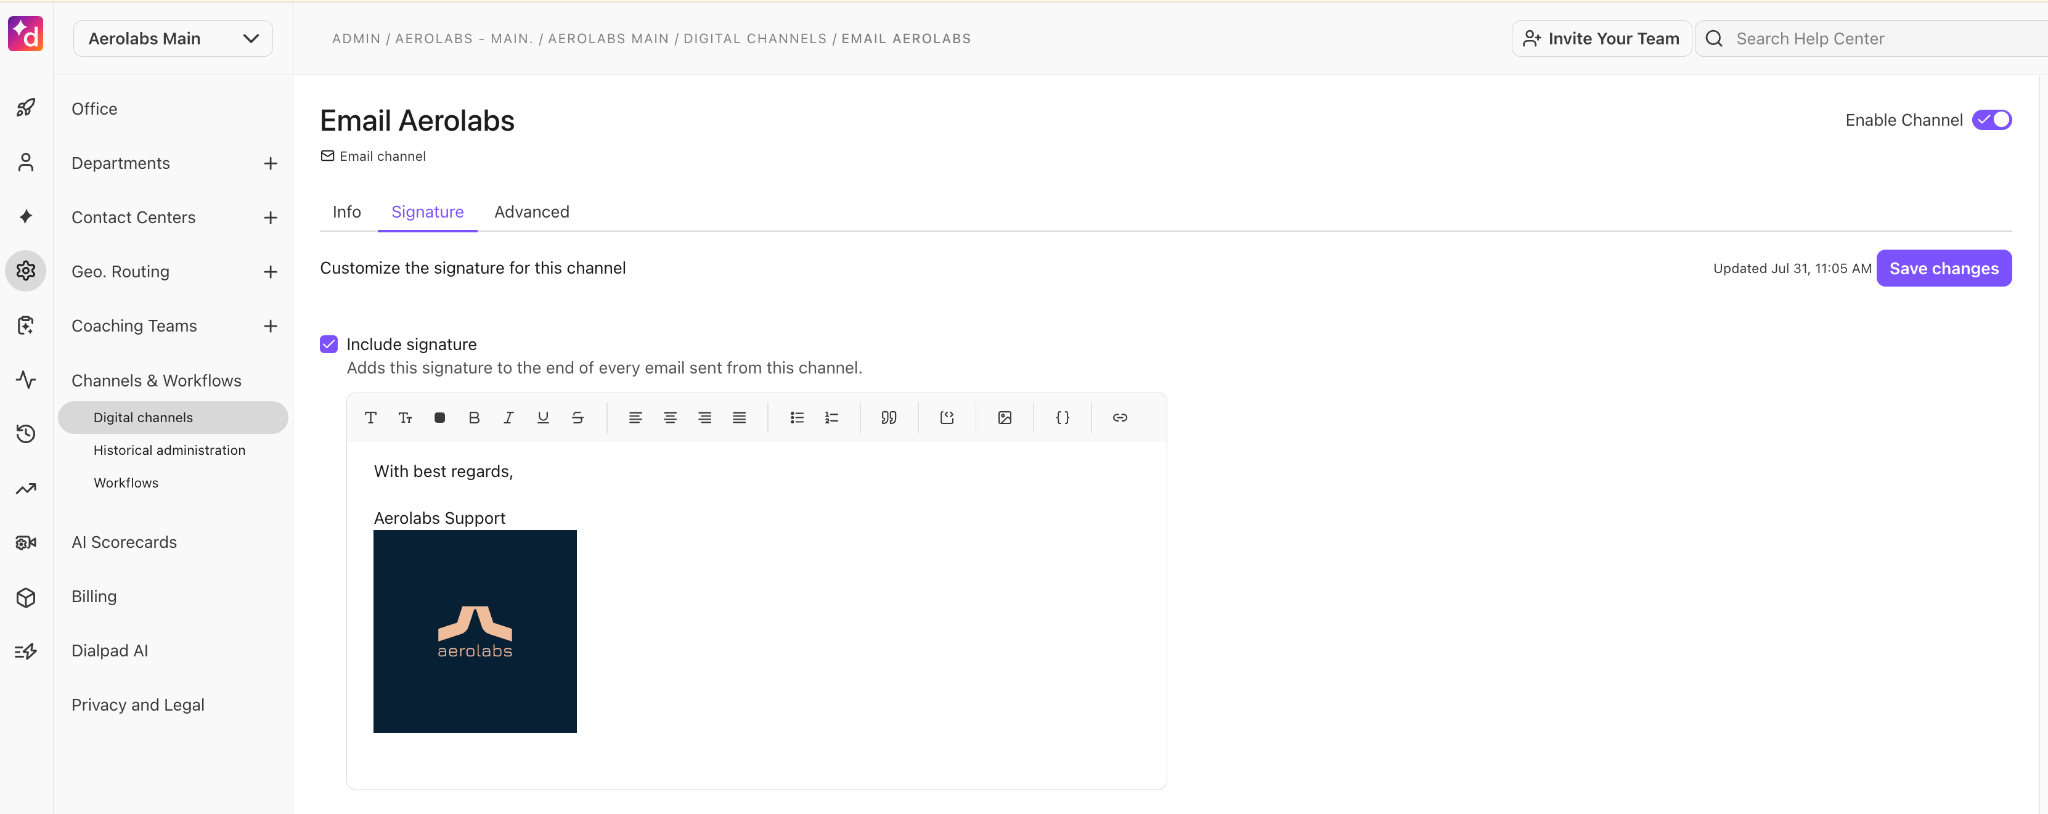
Task: Click the 'With best regards,' signature text
Action: [x=443, y=471]
